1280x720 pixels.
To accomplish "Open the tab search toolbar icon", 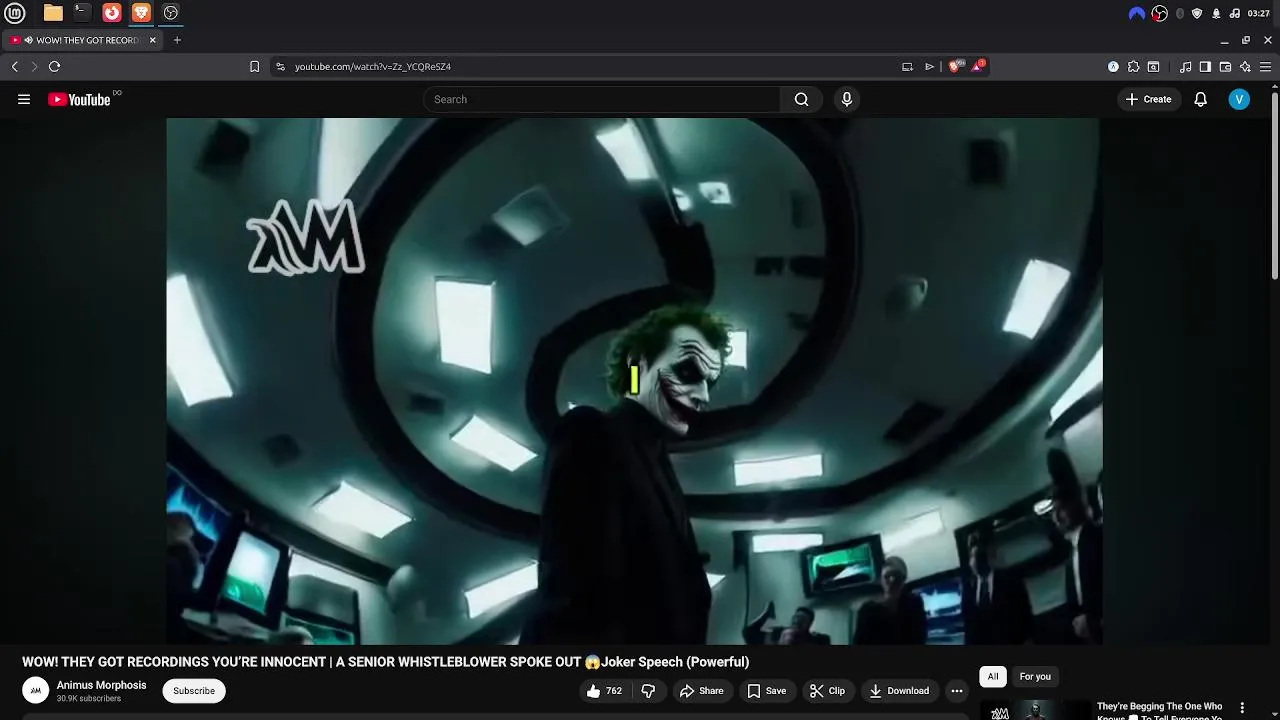I will pyautogui.click(x=1153, y=66).
